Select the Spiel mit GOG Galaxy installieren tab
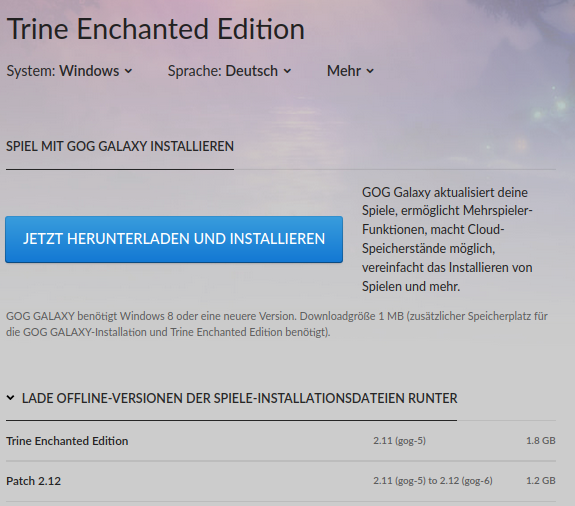 pyautogui.click(x=120, y=146)
